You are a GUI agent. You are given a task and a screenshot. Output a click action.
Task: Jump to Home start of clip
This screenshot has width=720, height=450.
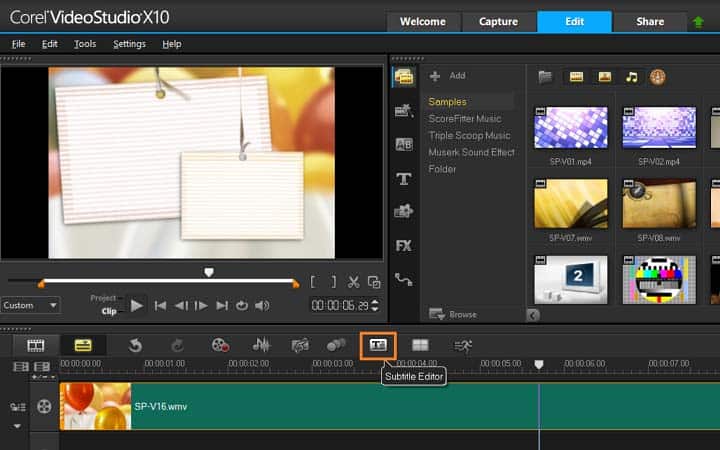(x=160, y=305)
